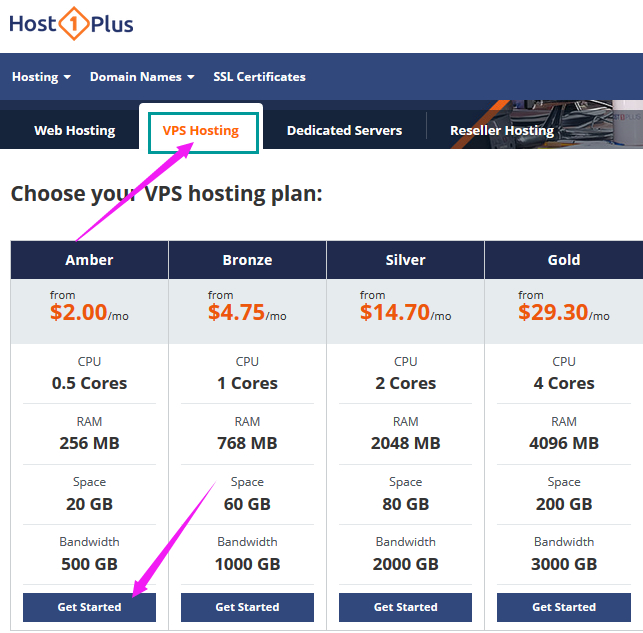
Task: Switch to the Web Hosting tab
Action: coord(75,130)
